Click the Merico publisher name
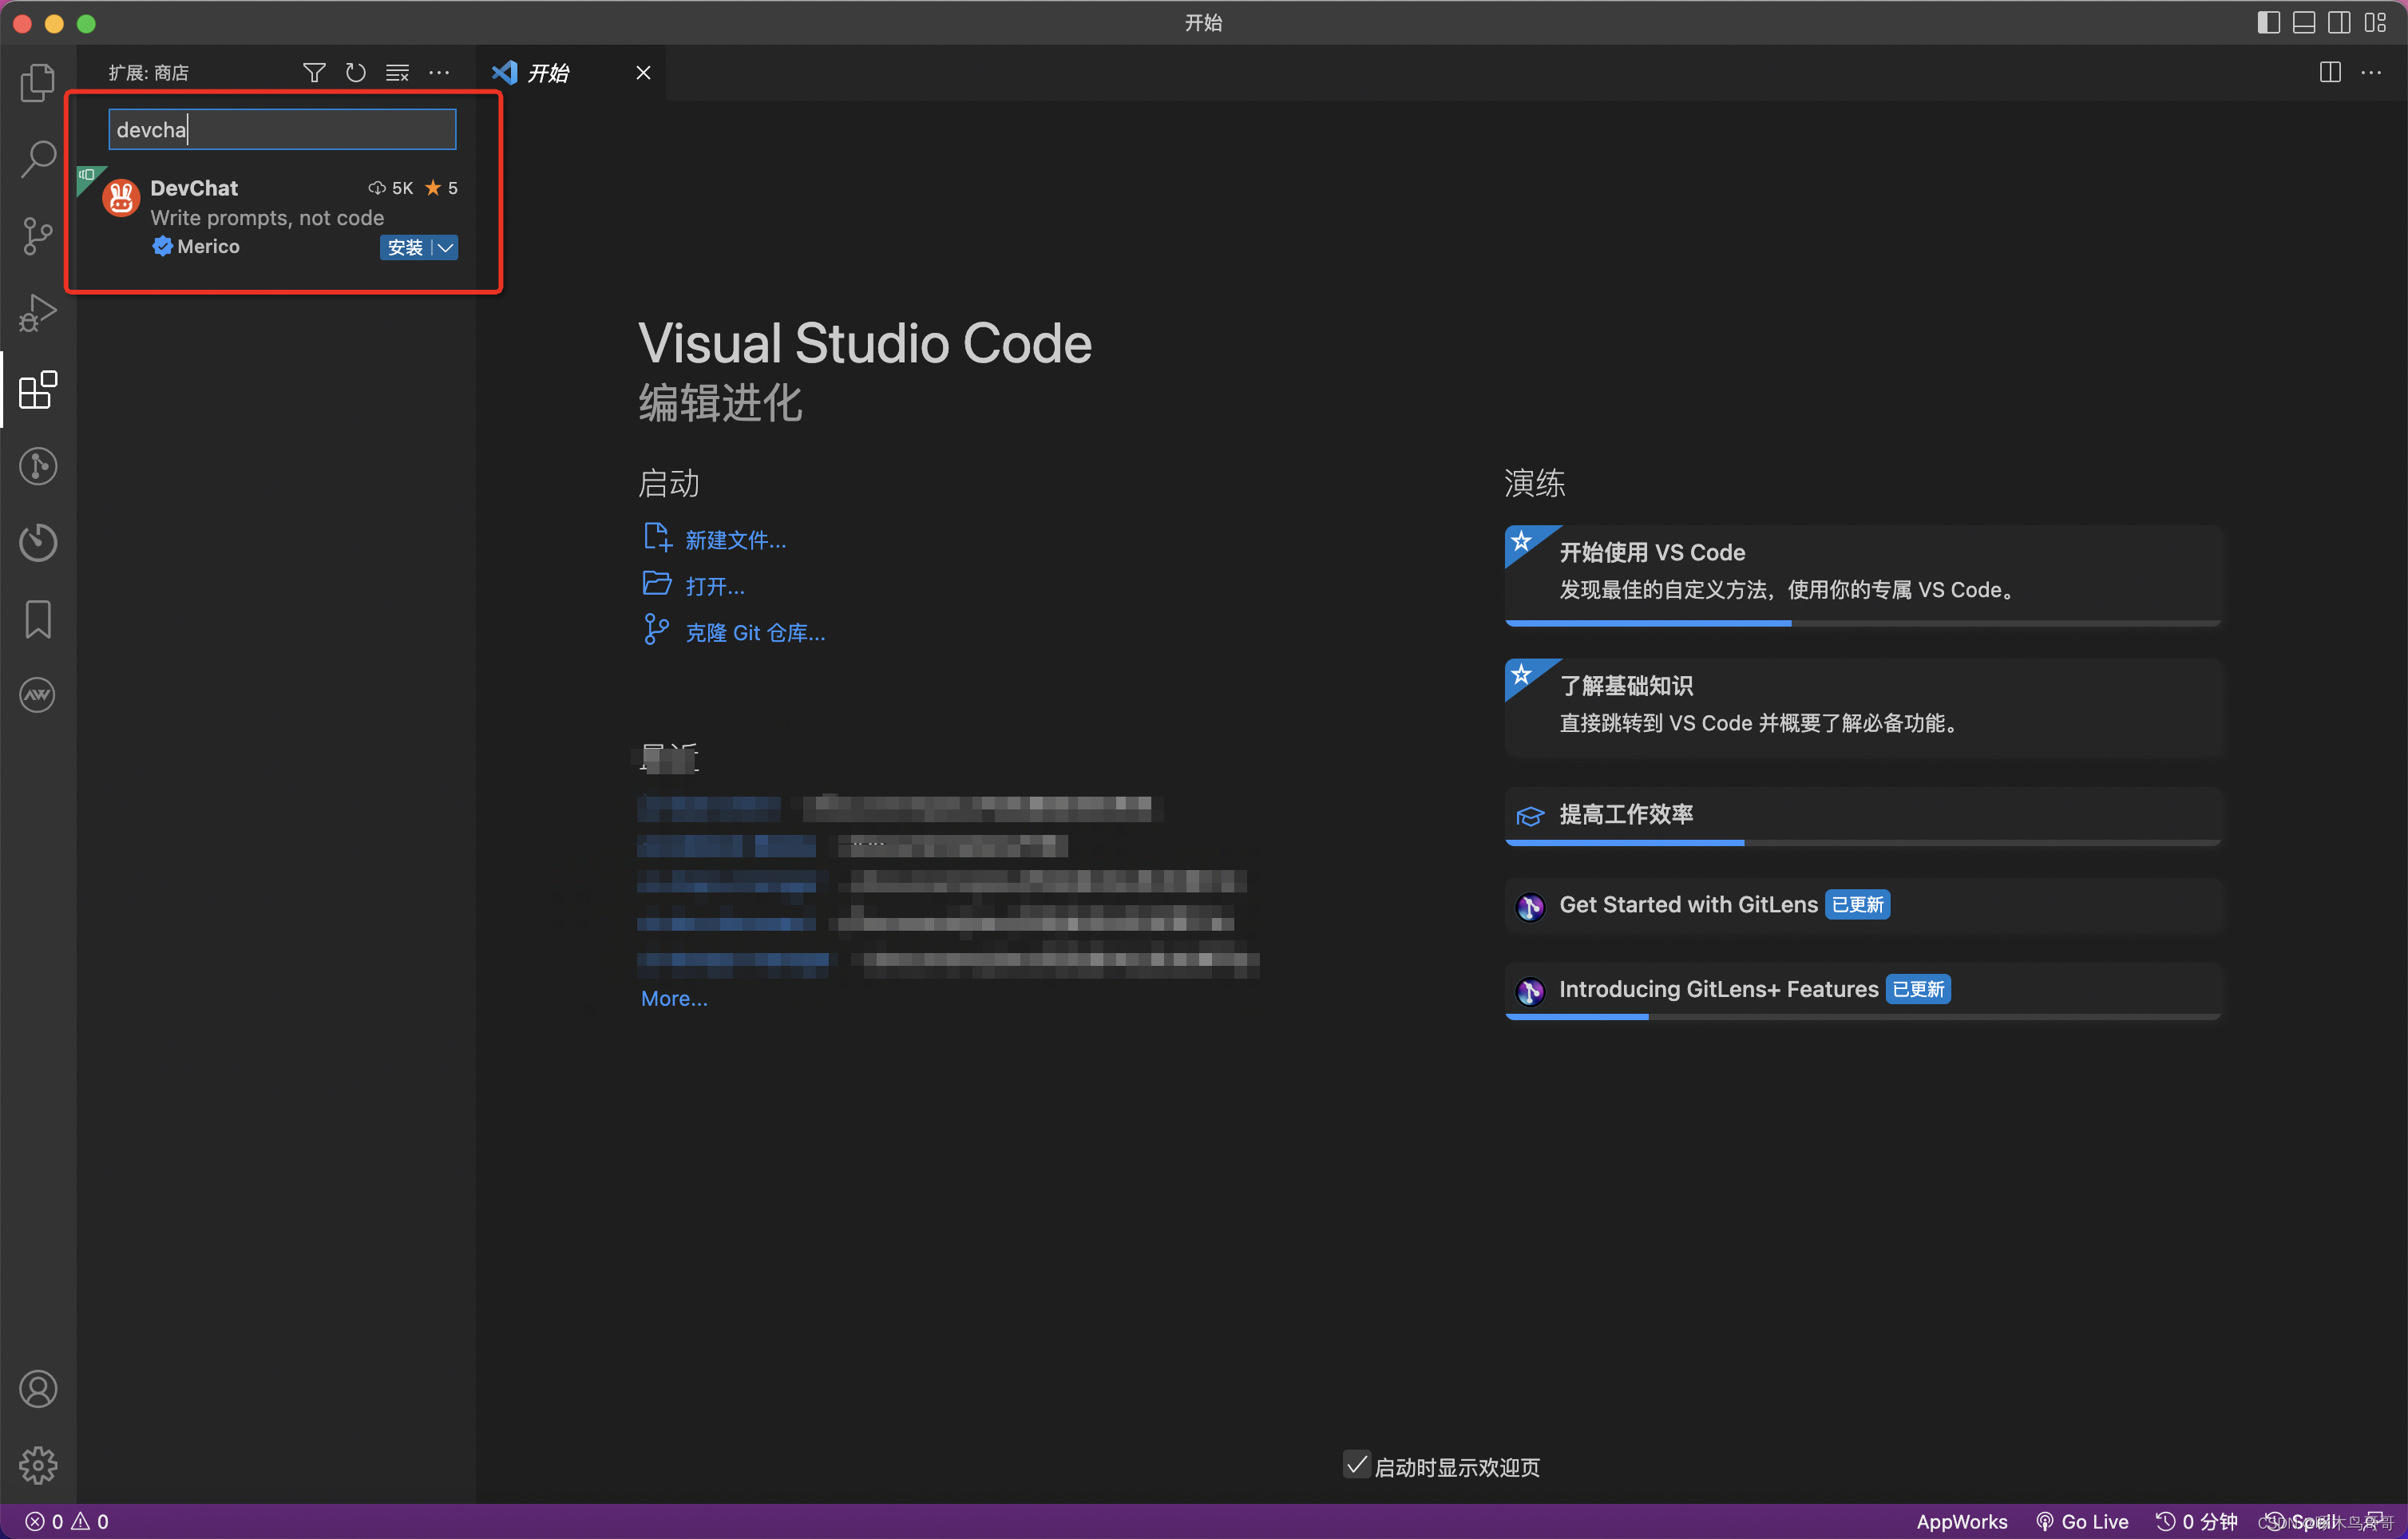The image size is (2408, 1539). (x=208, y=247)
